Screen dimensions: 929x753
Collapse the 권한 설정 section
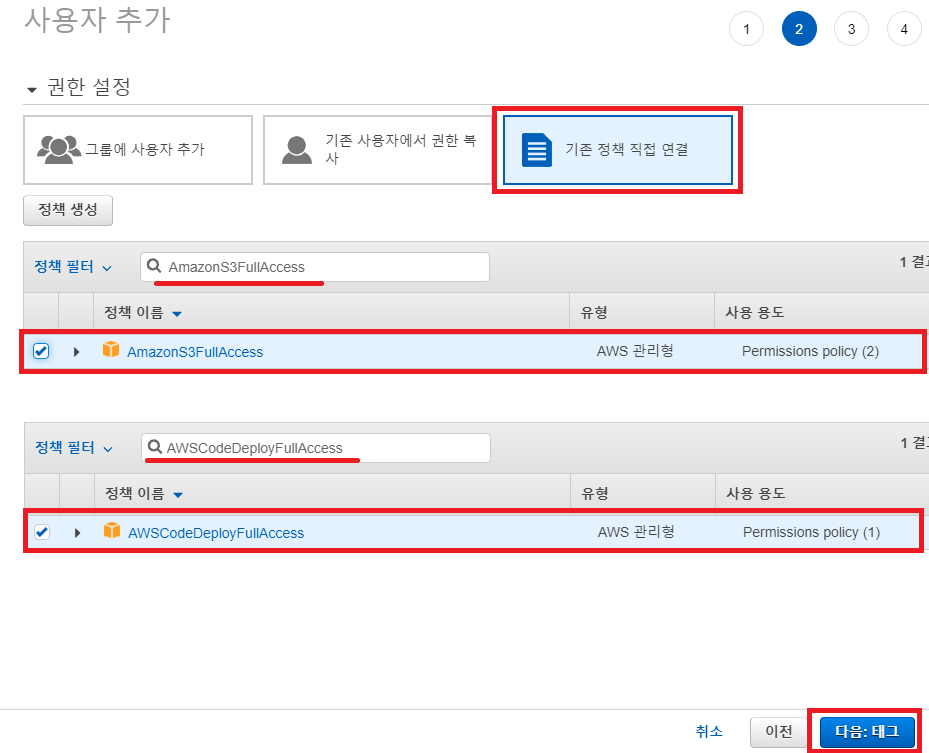(32, 90)
